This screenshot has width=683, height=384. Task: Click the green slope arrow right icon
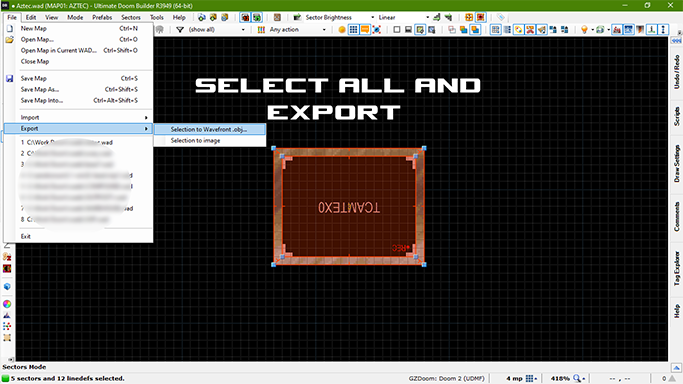tap(448, 17)
